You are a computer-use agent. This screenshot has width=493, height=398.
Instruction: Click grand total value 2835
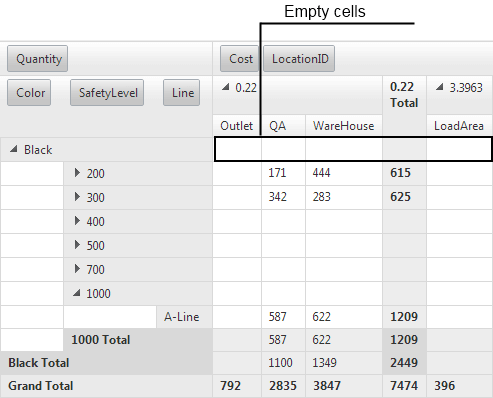283,386
